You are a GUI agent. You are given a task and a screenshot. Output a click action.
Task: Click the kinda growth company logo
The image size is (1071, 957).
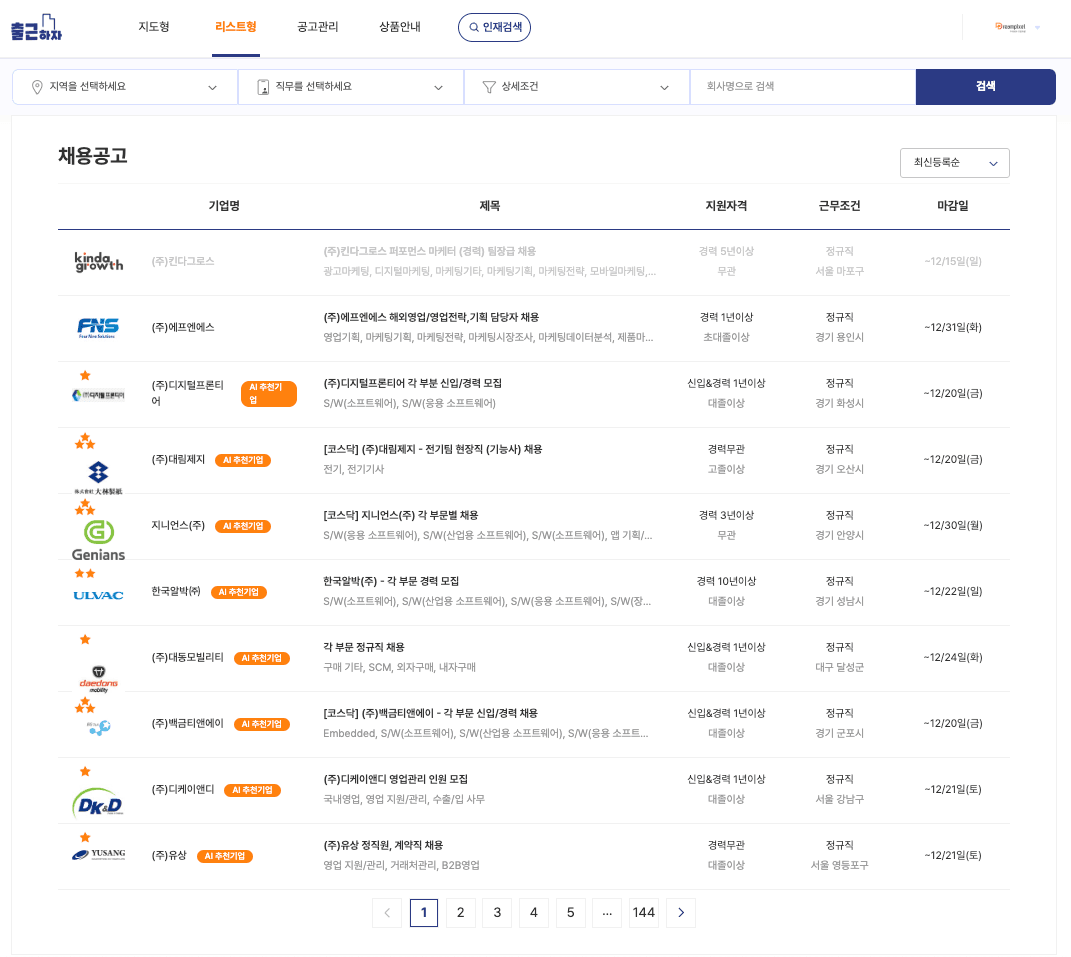click(x=98, y=262)
